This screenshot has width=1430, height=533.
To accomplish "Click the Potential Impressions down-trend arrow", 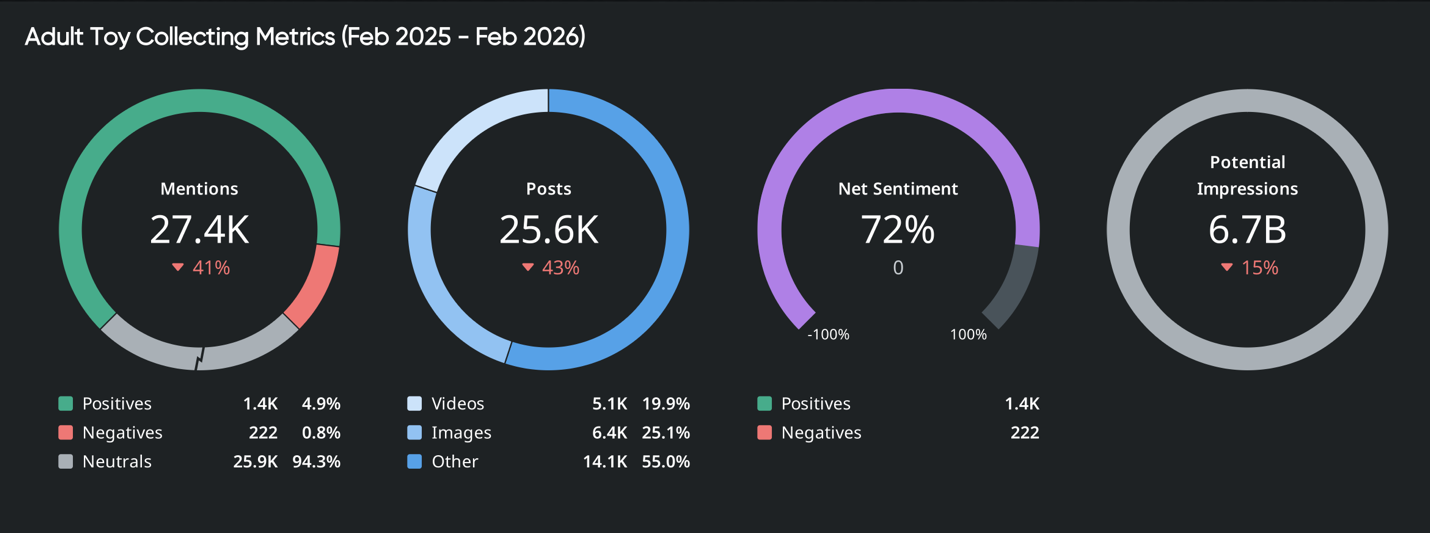I will click(x=1227, y=268).
